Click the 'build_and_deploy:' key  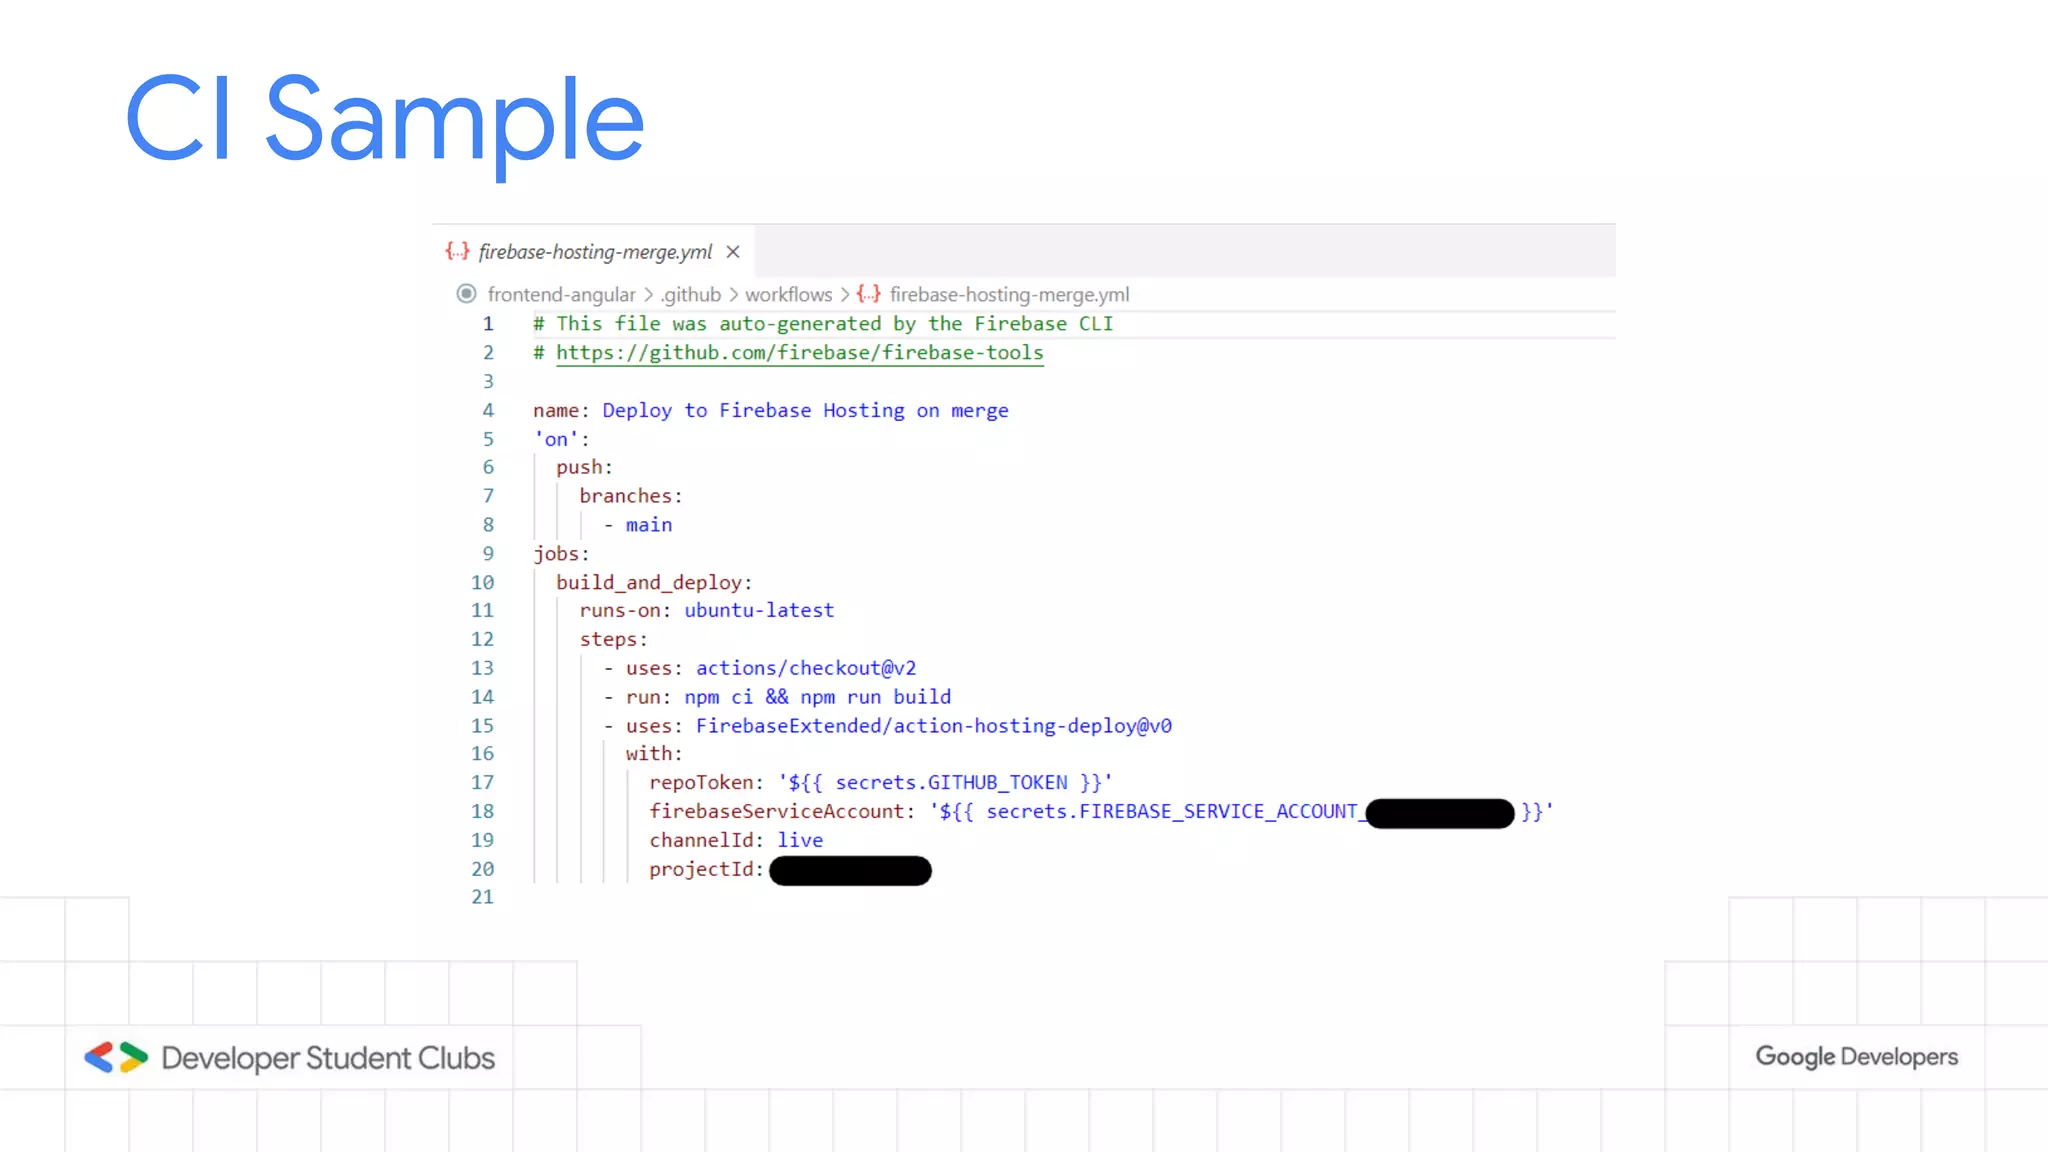point(654,583)
